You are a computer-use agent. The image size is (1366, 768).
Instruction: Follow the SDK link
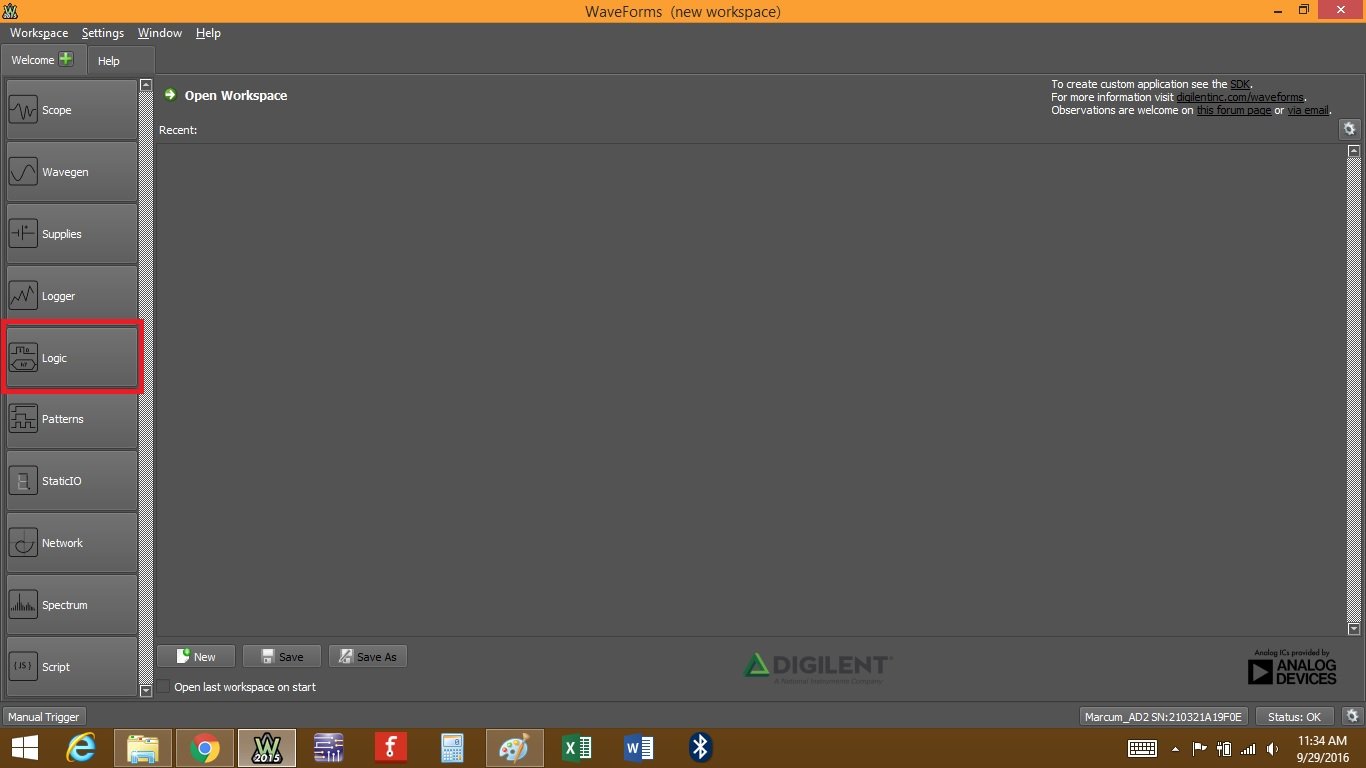click(1240, 84)
